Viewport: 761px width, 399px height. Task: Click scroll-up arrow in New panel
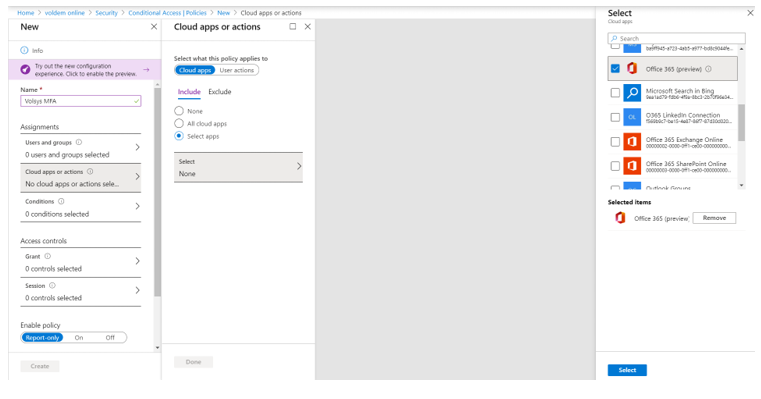coord(157,84)
